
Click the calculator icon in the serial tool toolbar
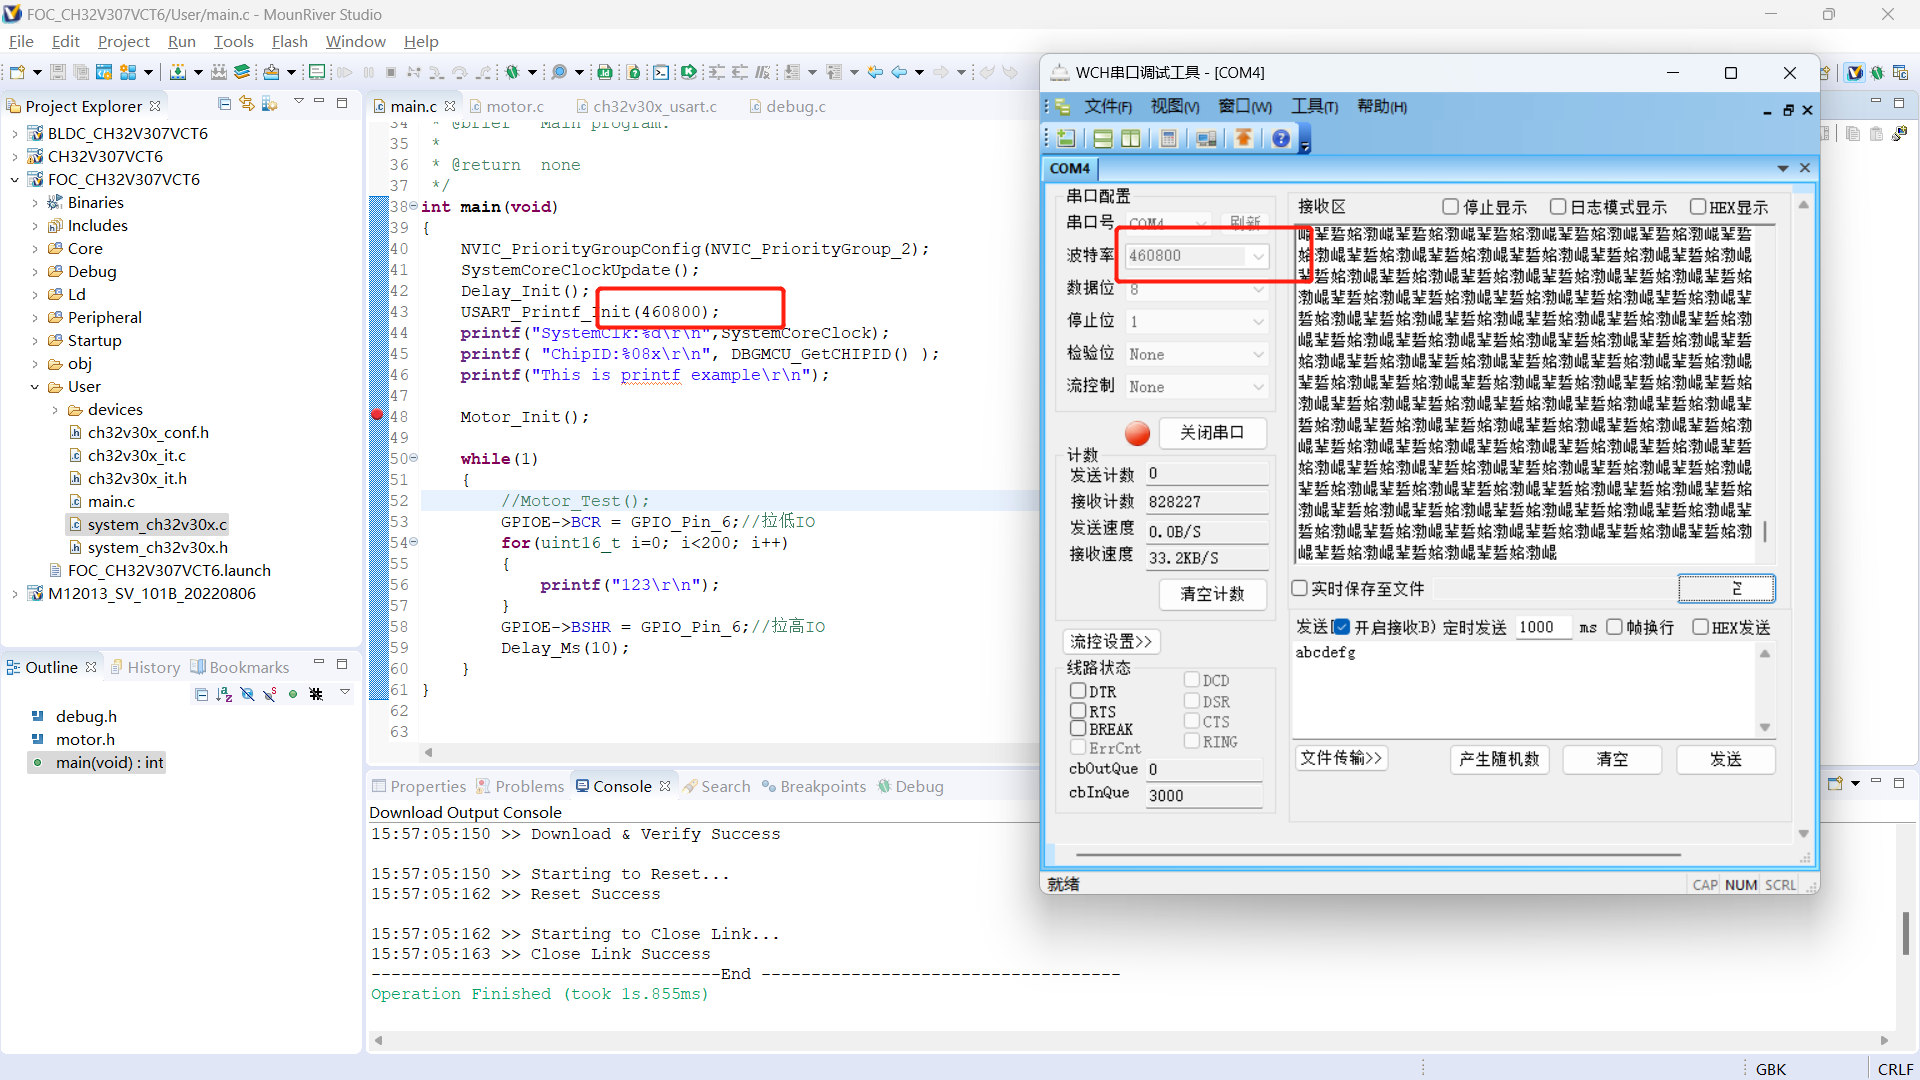(x=1168, y=138)
